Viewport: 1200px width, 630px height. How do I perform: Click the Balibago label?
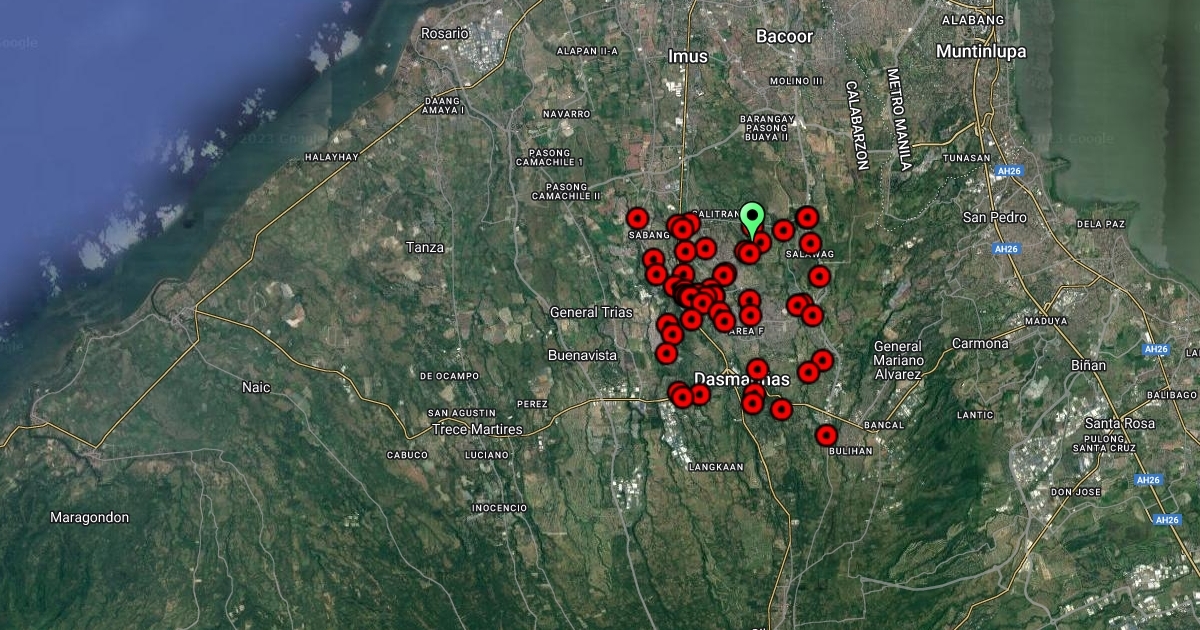tap(1170, 395)
